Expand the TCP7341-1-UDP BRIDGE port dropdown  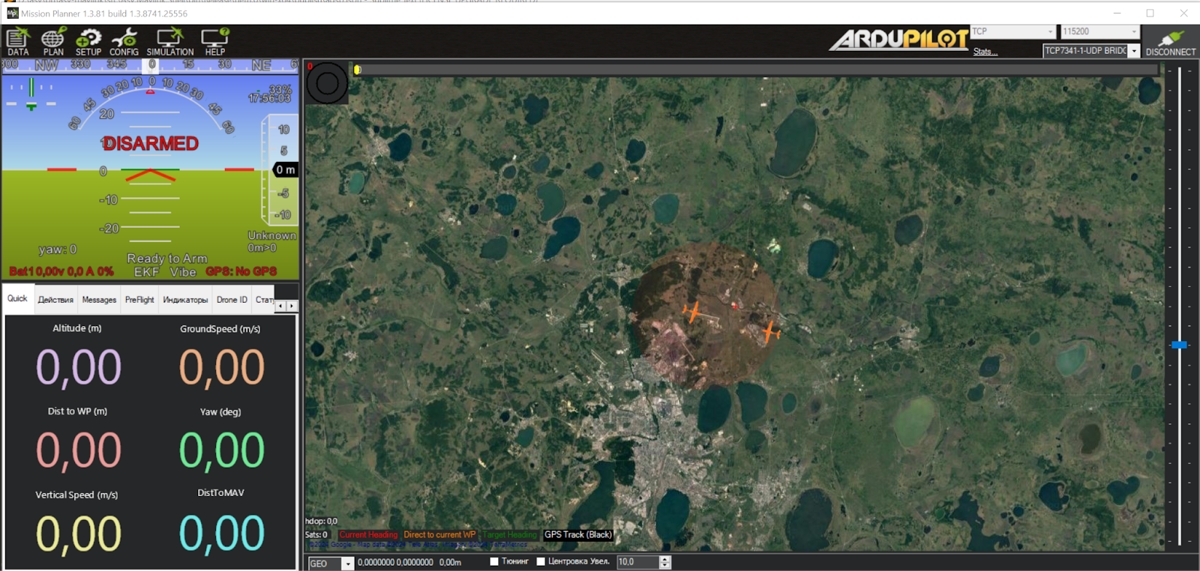coord(1134,51)
